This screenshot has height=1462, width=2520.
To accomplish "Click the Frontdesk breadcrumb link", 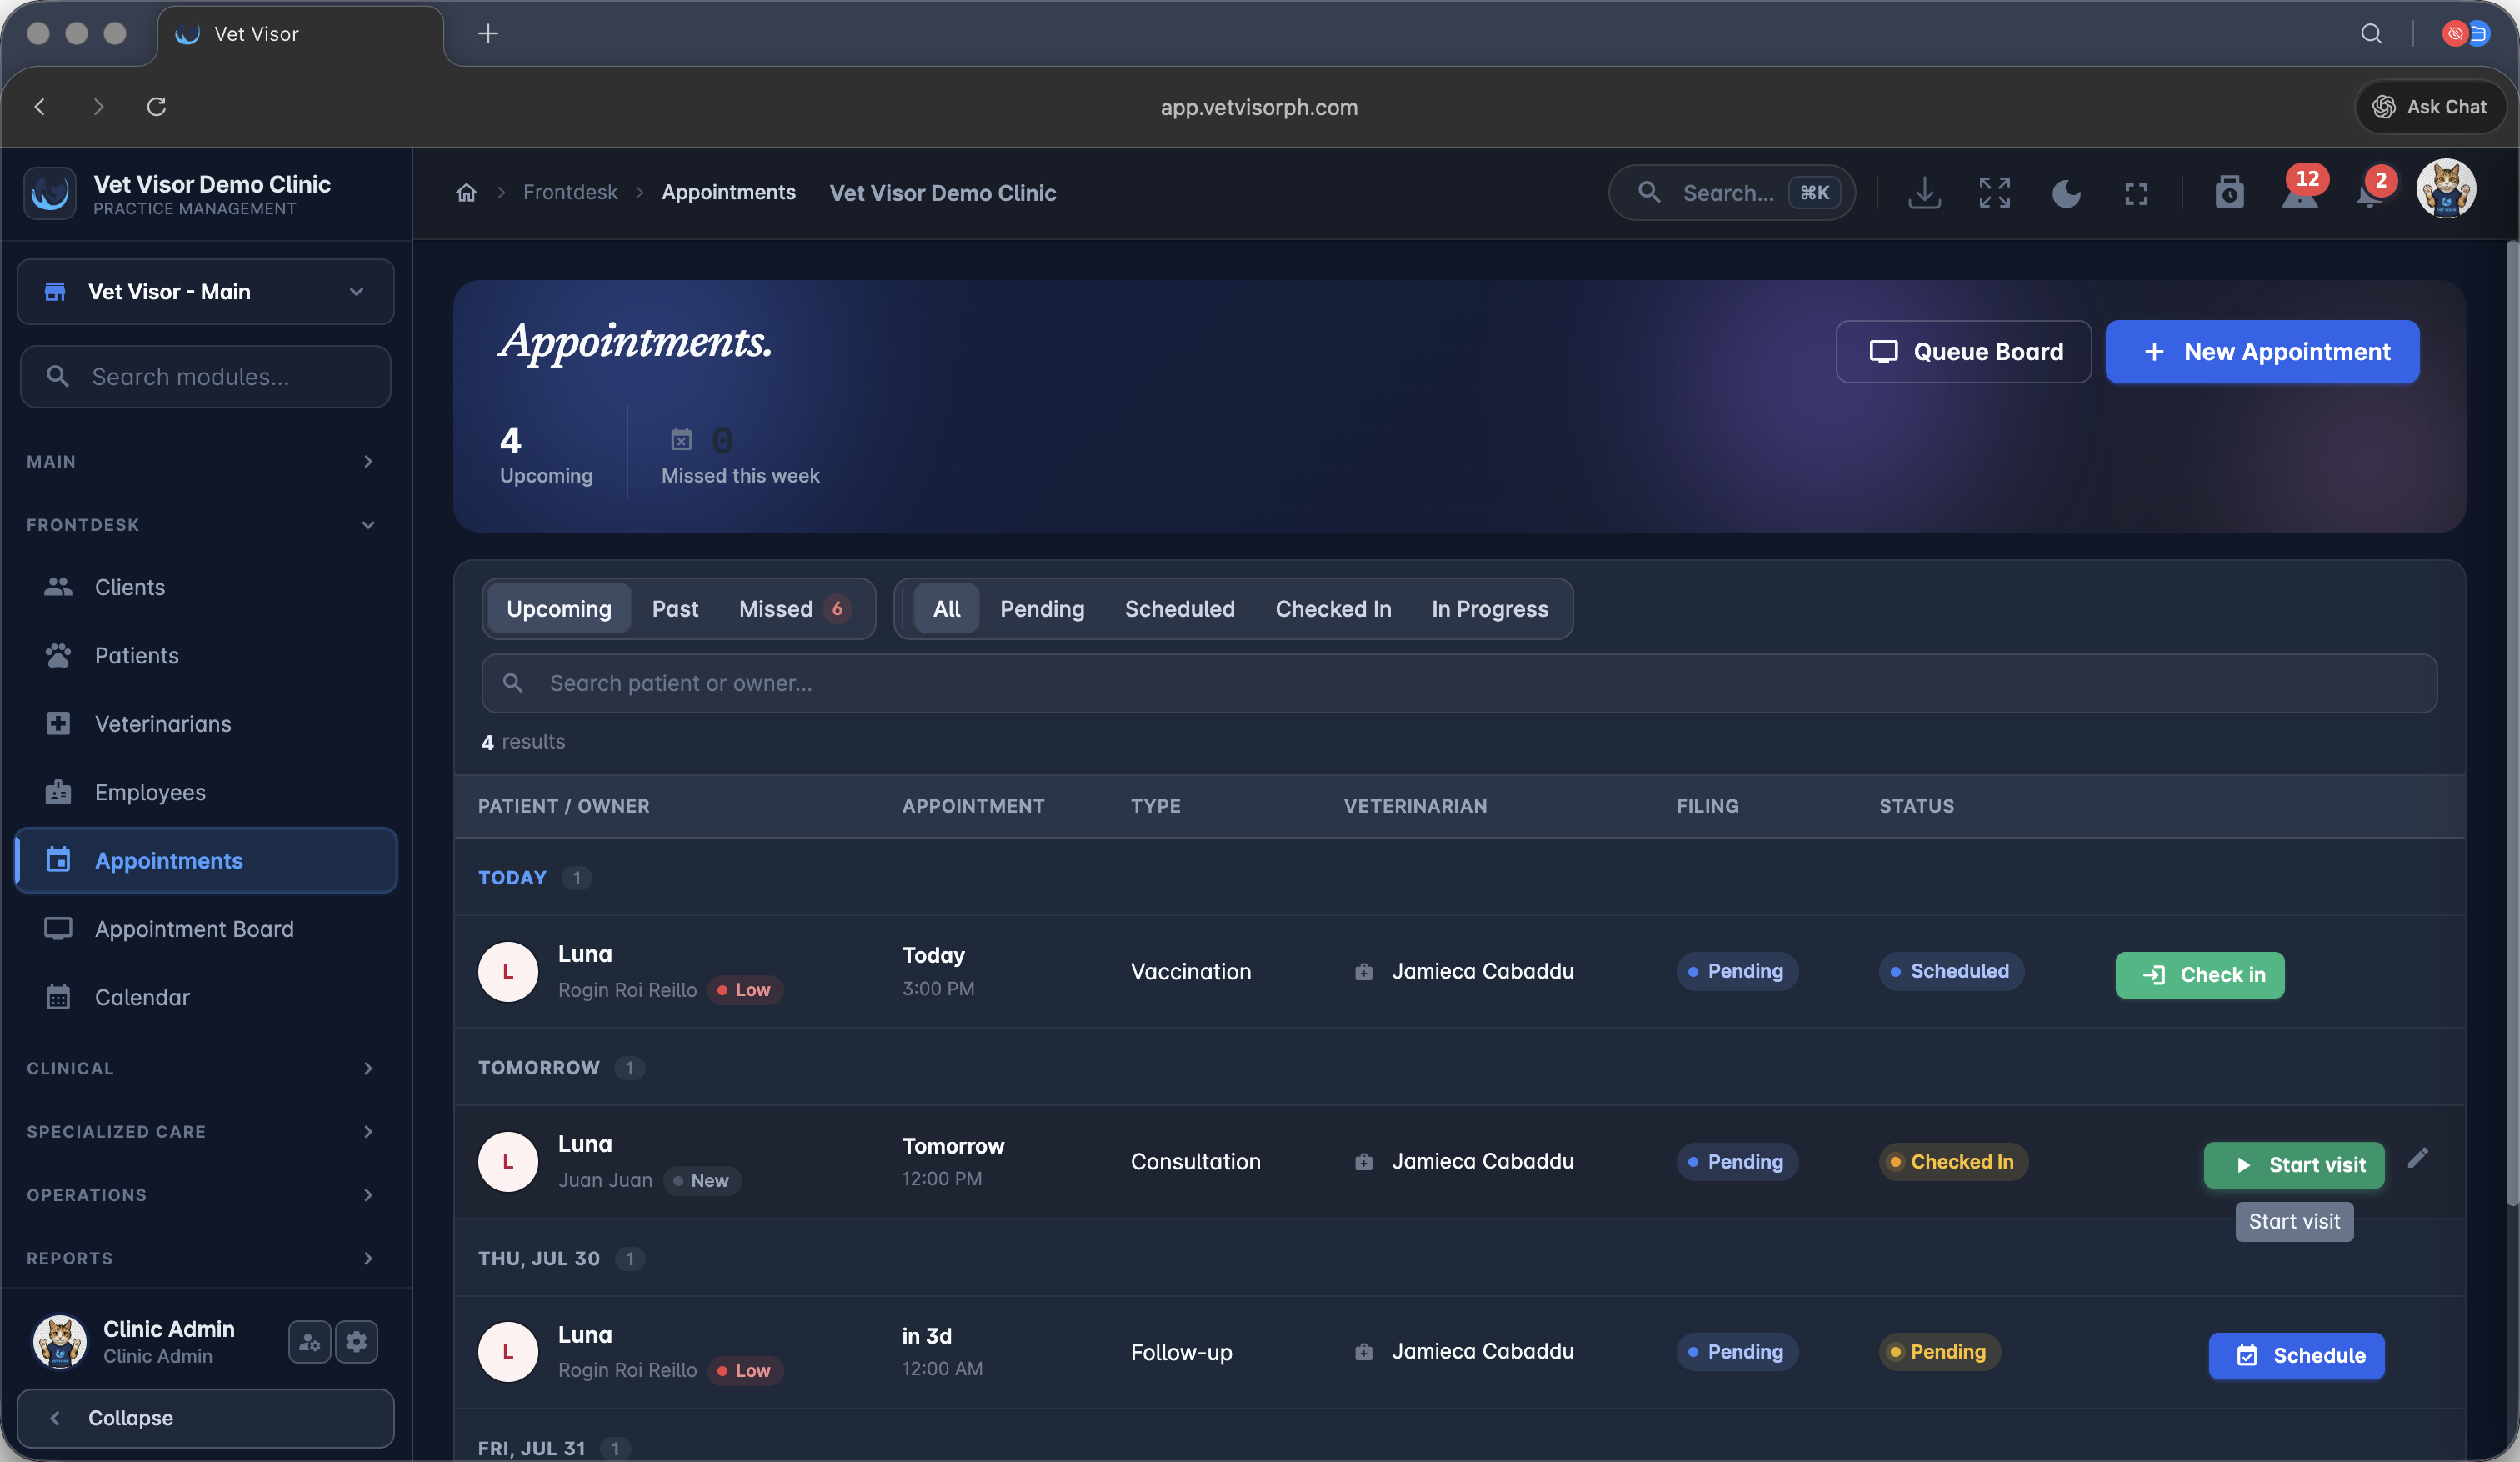I will coord(570,192).
